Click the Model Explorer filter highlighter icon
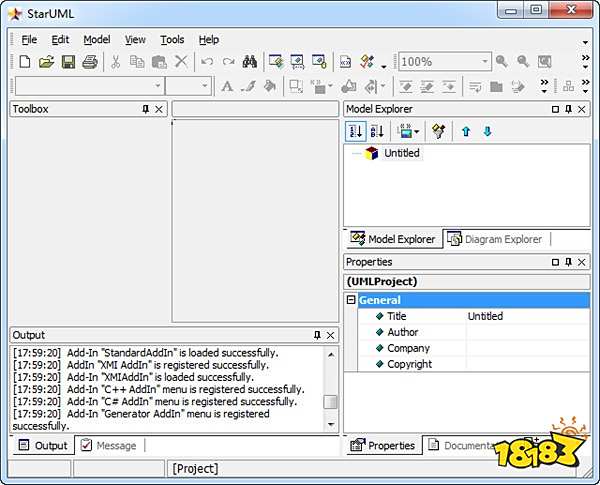This screenshot has width=600, height=485. point(439,132)
